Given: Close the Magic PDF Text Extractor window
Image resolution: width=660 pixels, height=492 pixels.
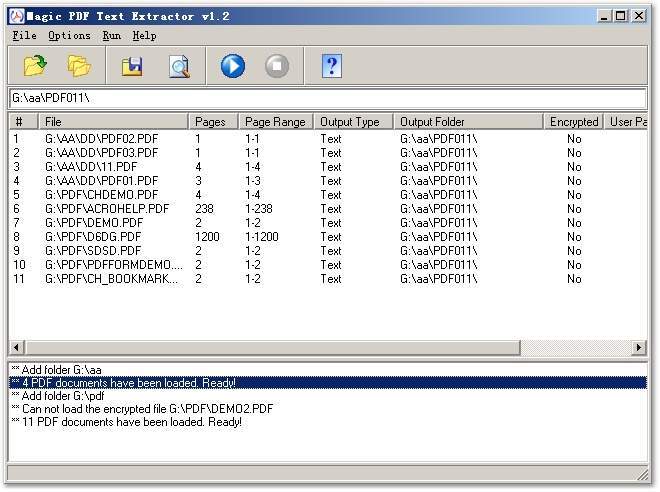Looking at the screenshot, I should [x=639, y=16].
